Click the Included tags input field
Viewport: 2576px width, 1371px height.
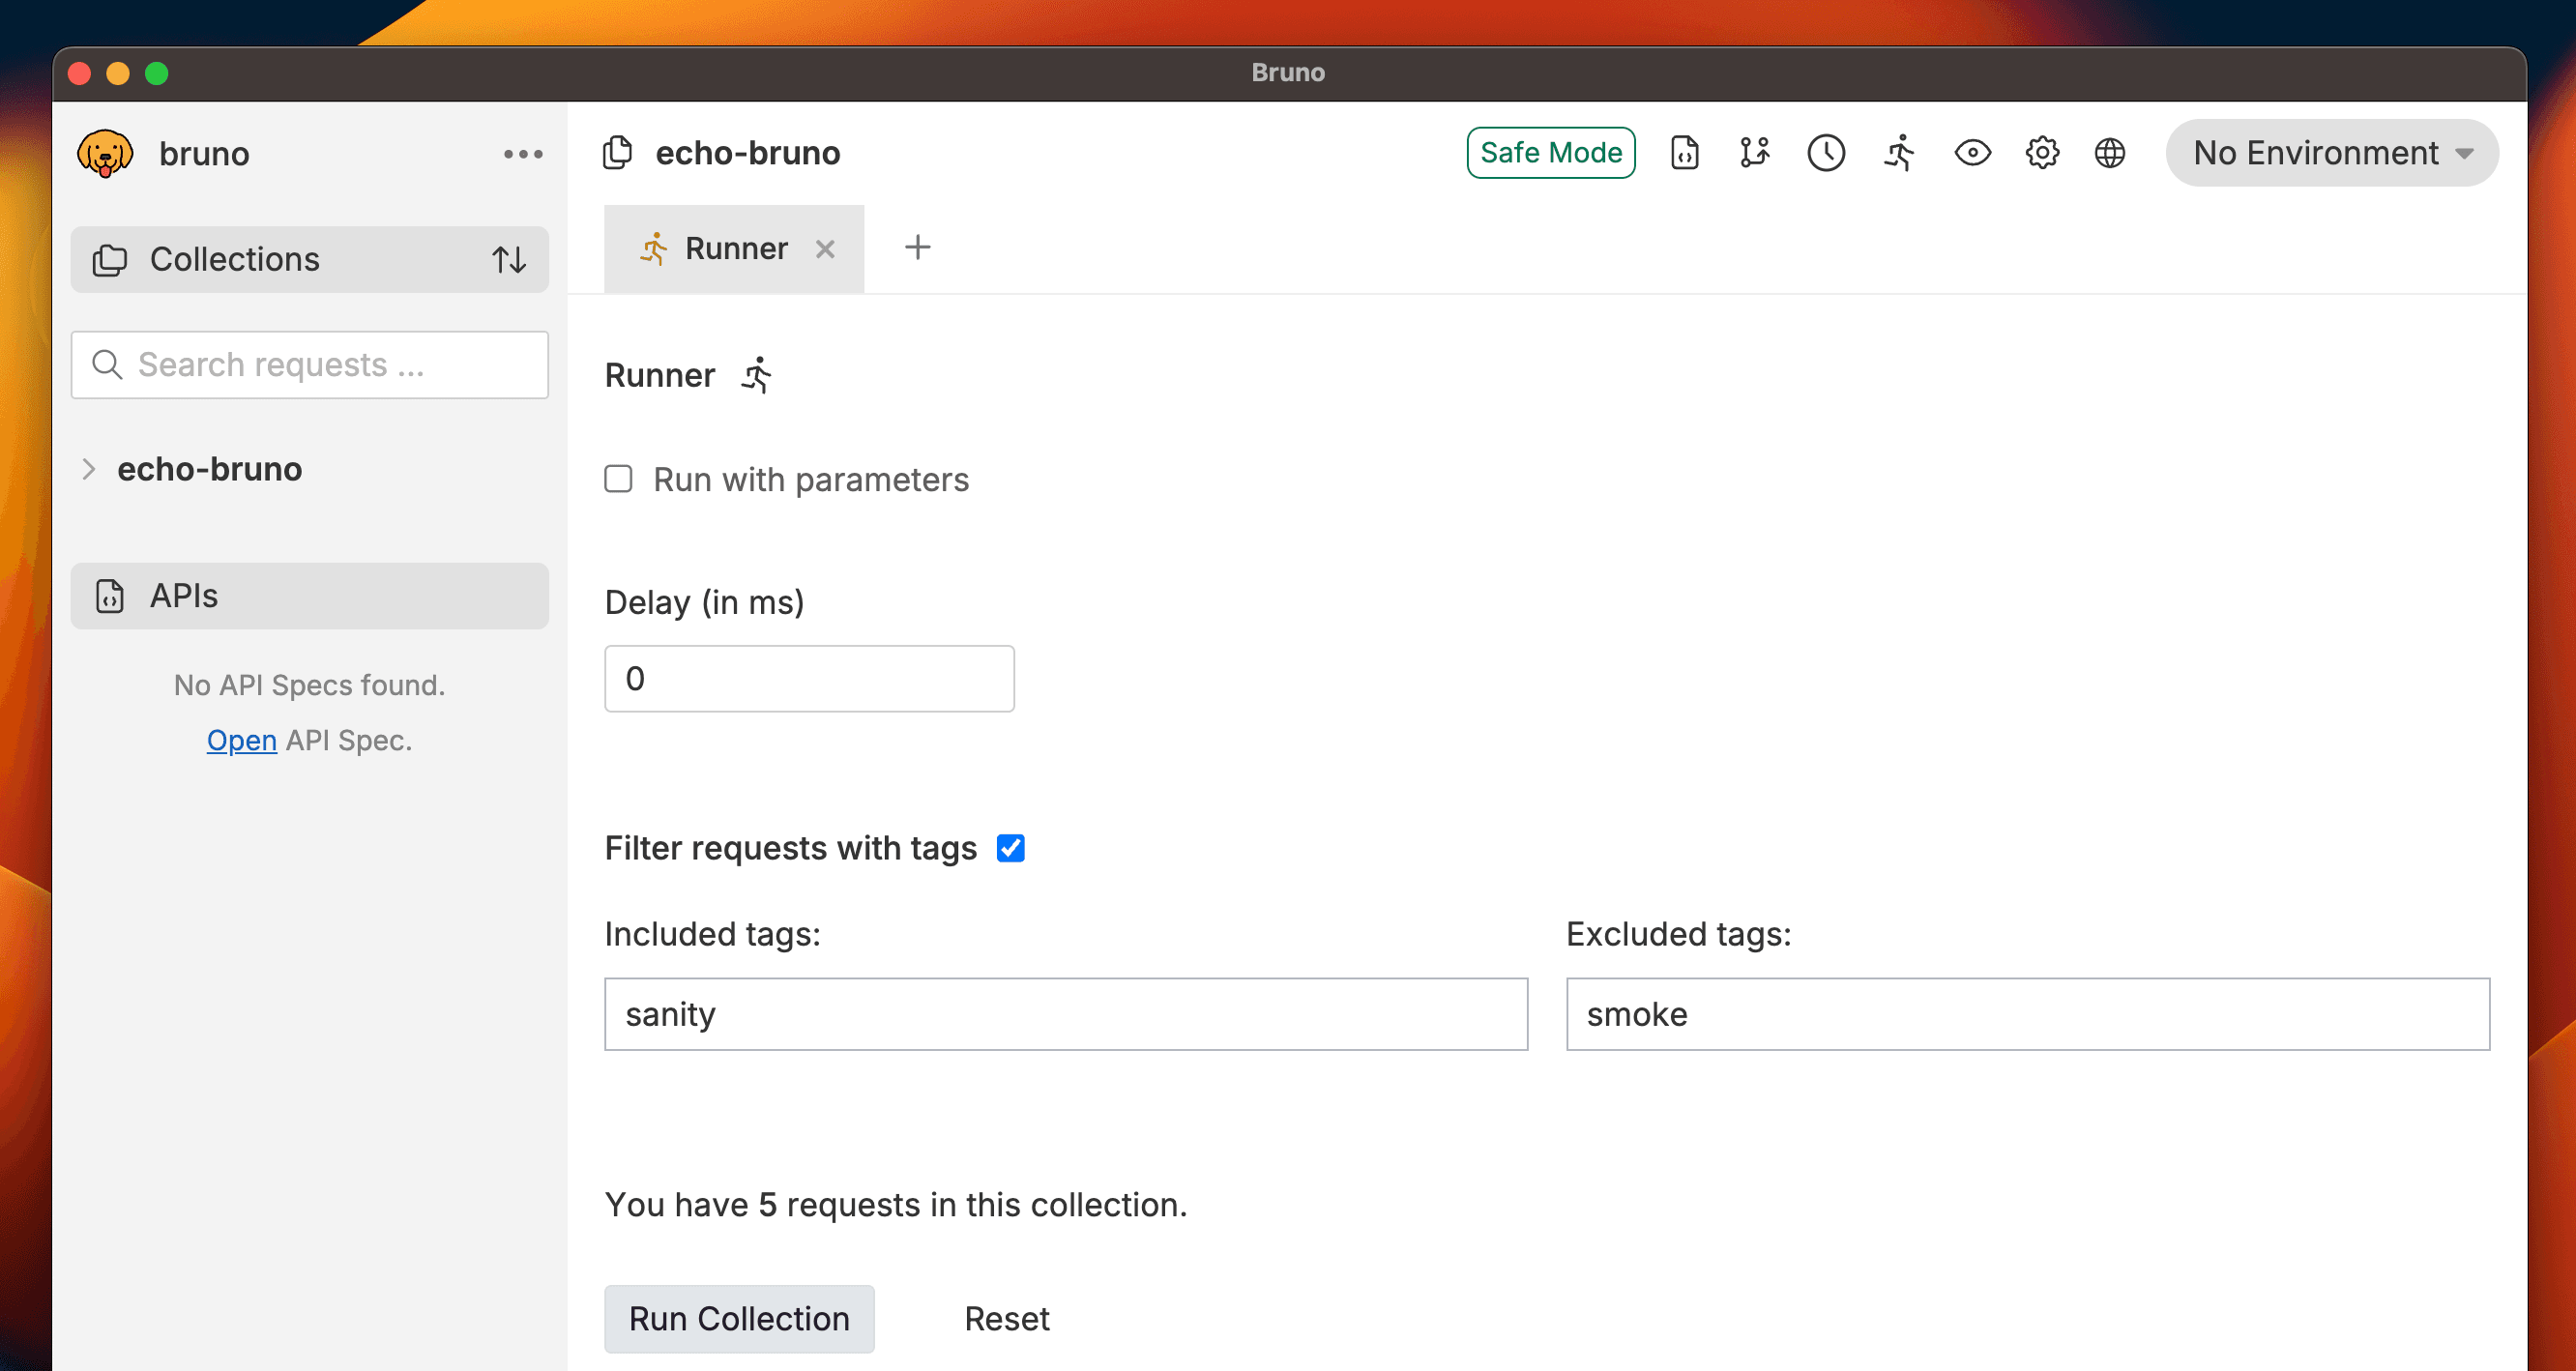click(1065, 1014)
